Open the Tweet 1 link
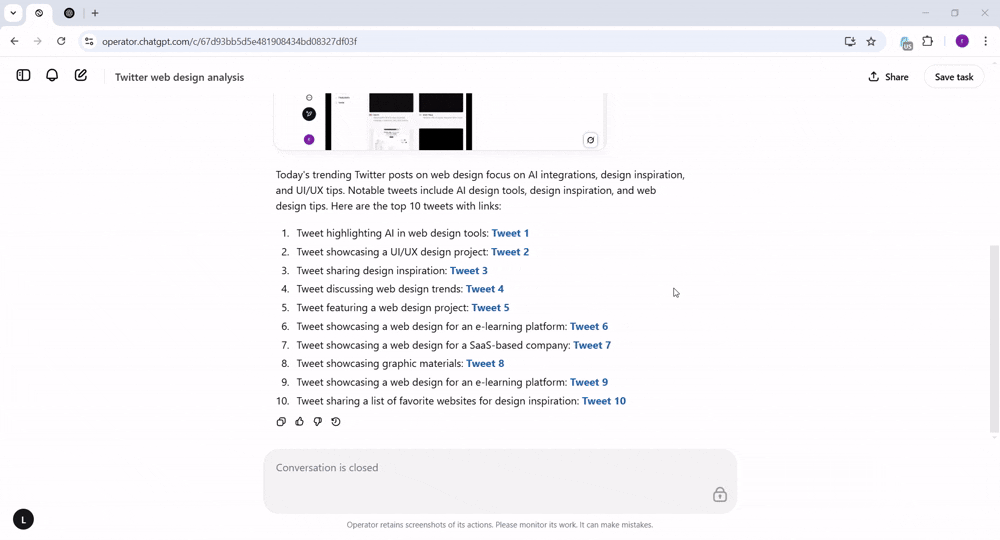Viewport: 1000px width, 540px height. click(510, 233)
